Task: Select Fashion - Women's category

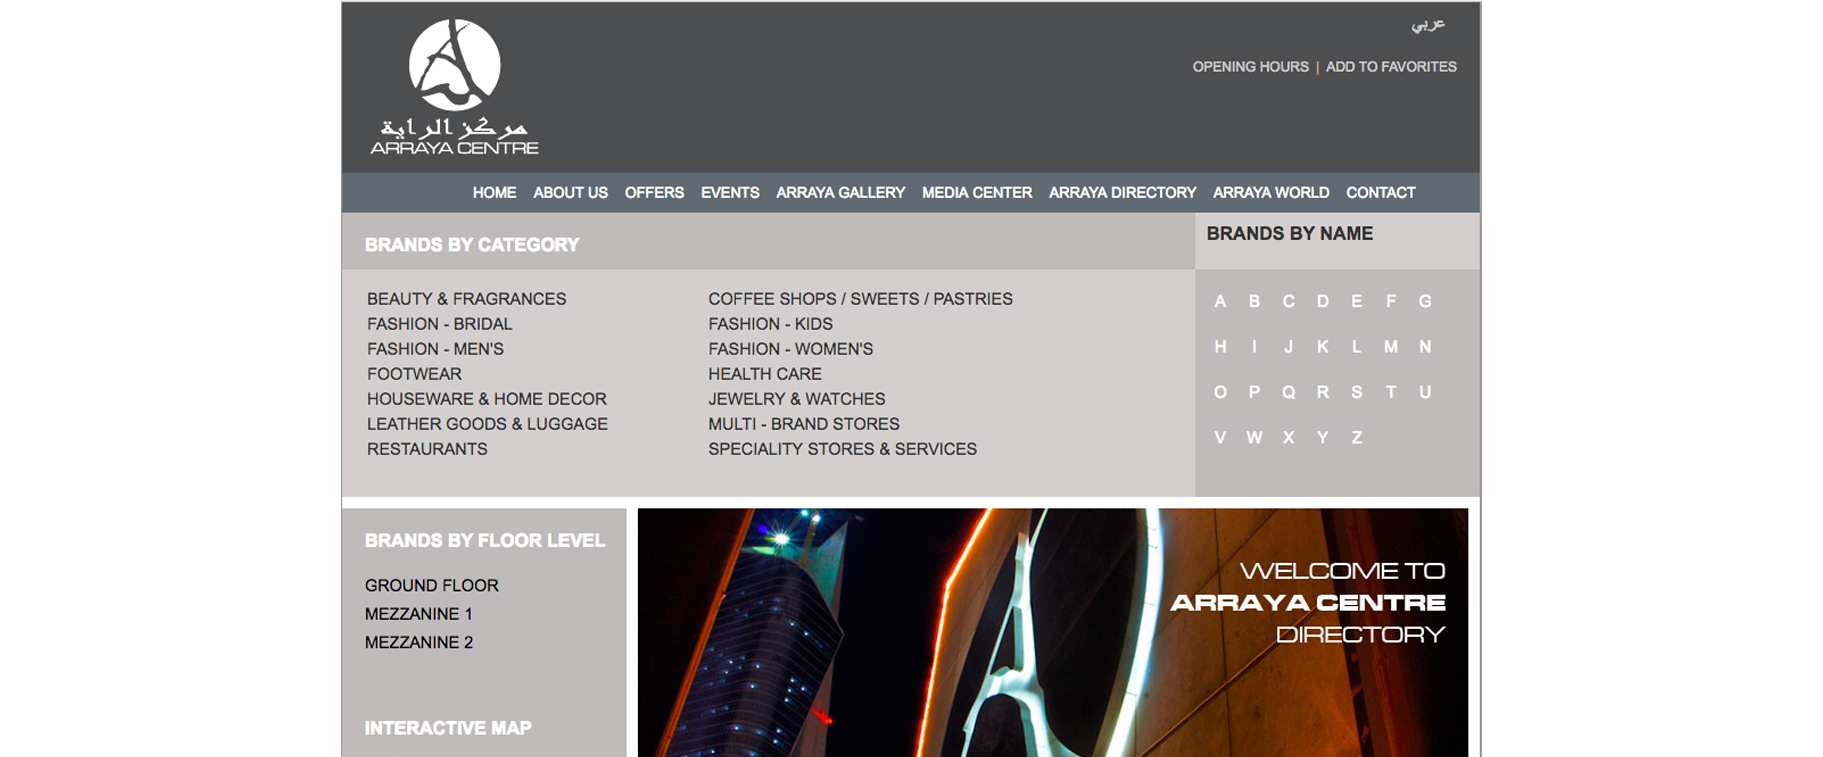Action: (x=790, y=349)
